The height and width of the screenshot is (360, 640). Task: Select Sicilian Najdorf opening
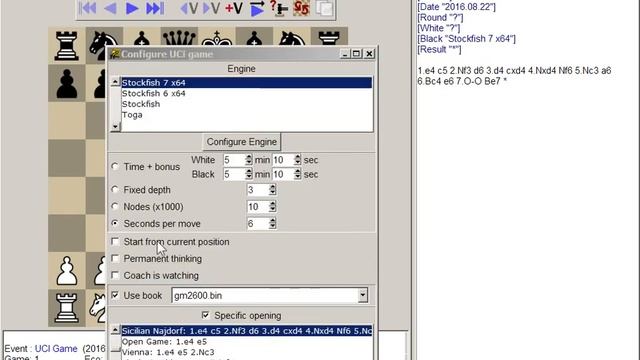pyautogui.click(x=247, y=331)
